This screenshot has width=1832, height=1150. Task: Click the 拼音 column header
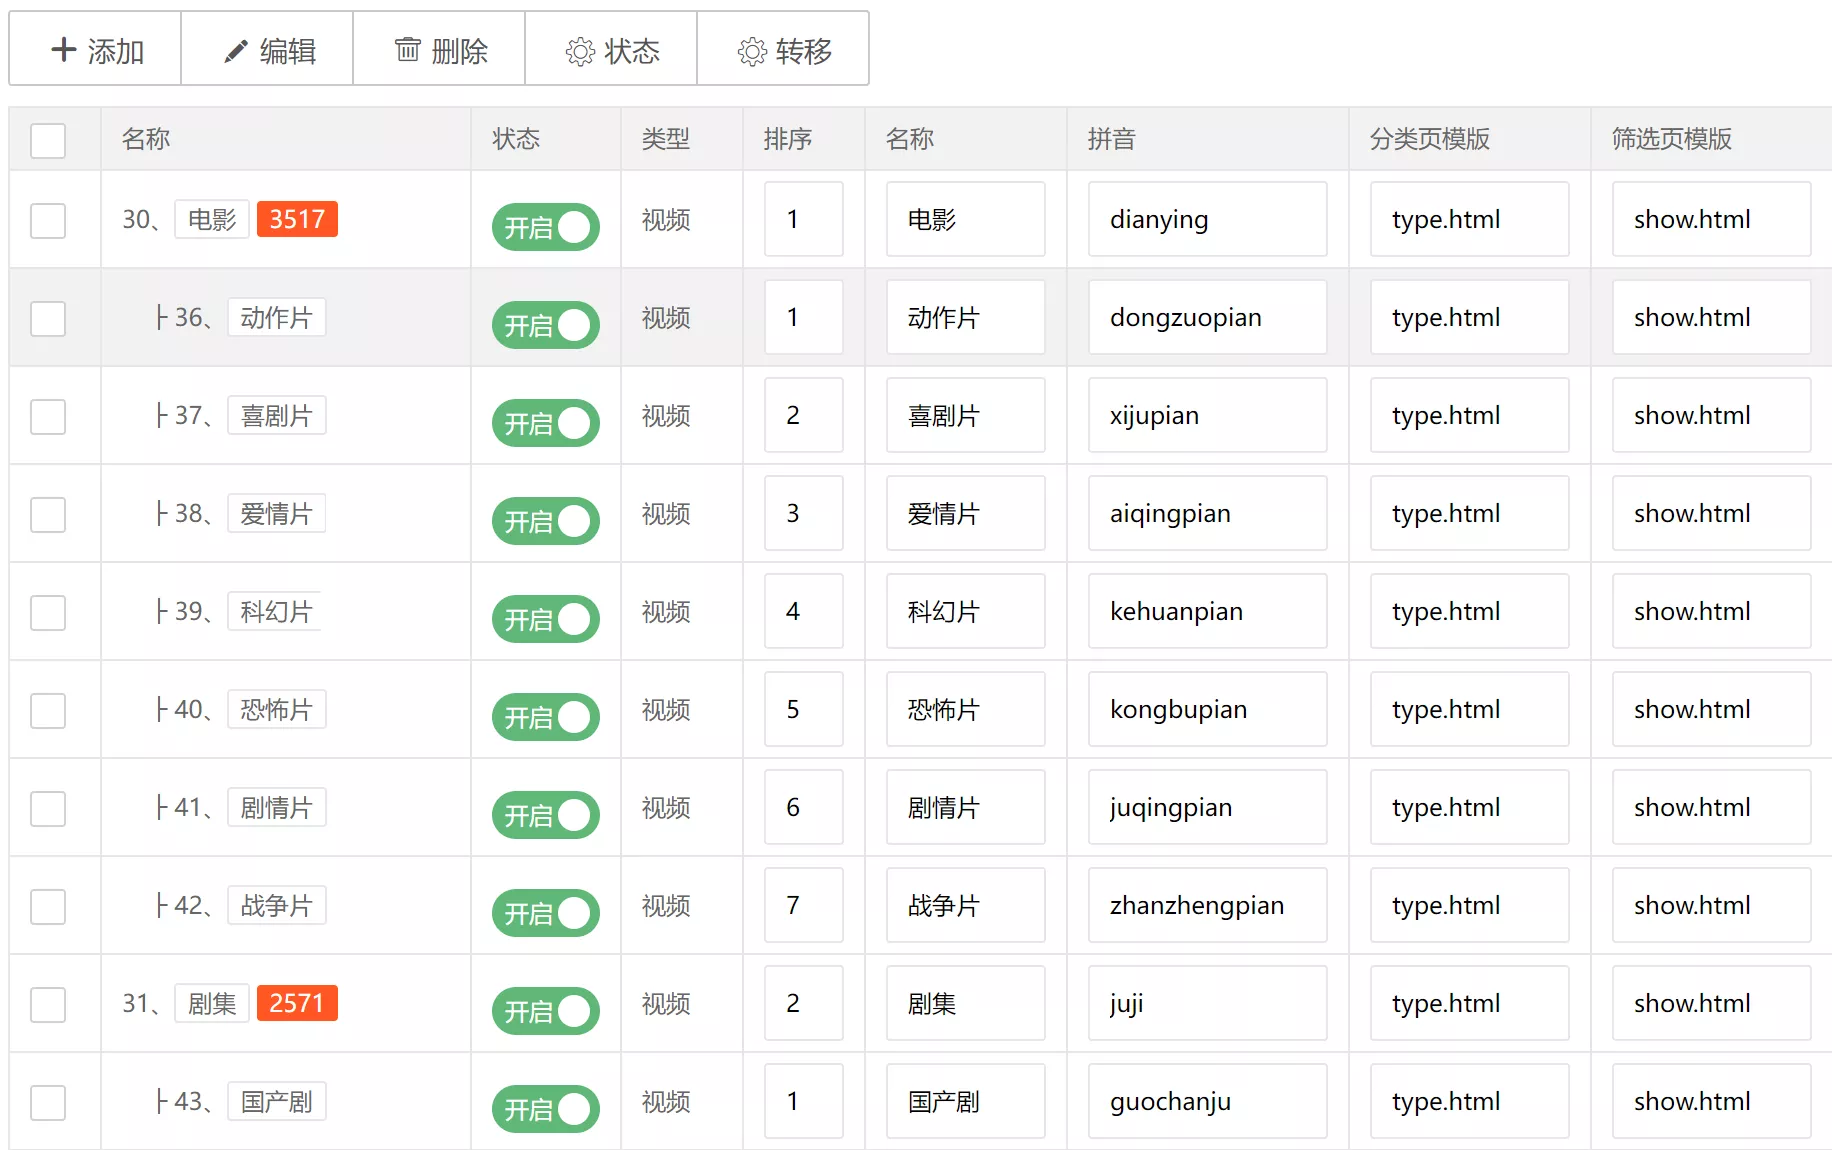[x=1111, y=139]
